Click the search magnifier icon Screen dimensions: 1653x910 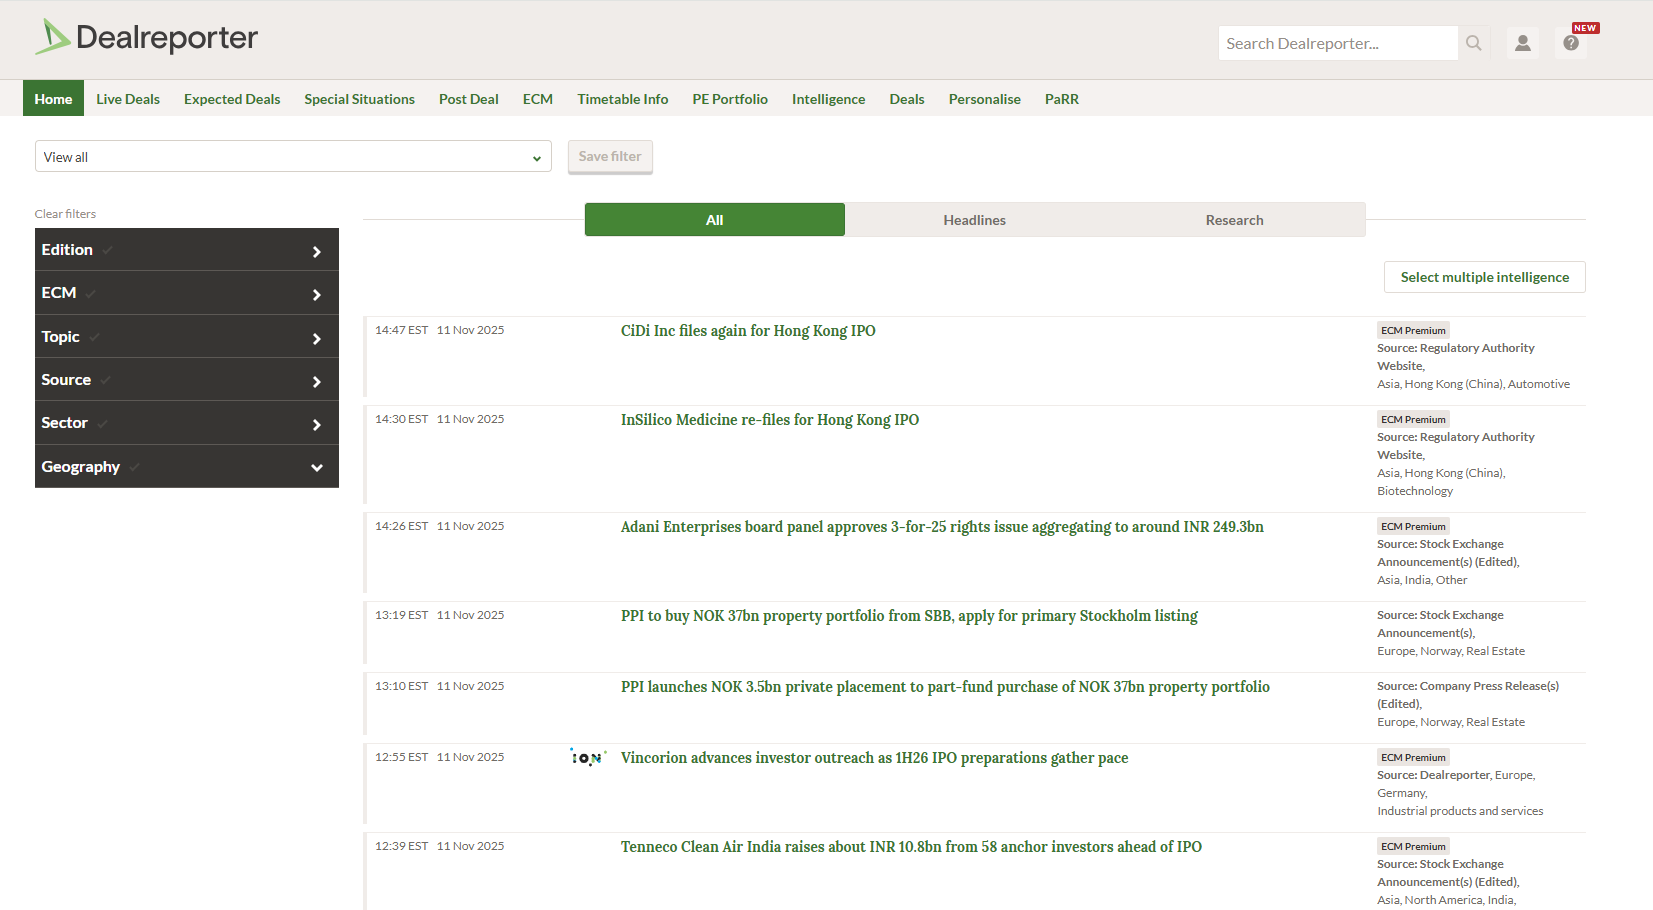1473,43
